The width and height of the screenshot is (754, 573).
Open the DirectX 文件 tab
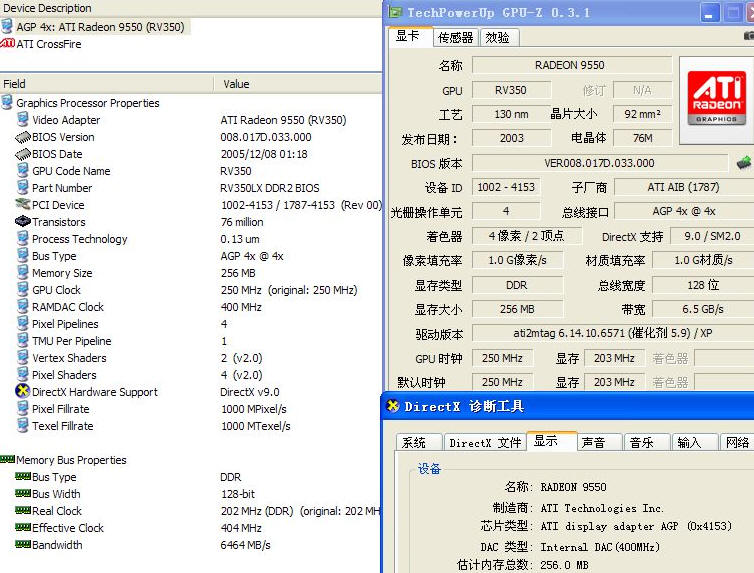[484, 443]
